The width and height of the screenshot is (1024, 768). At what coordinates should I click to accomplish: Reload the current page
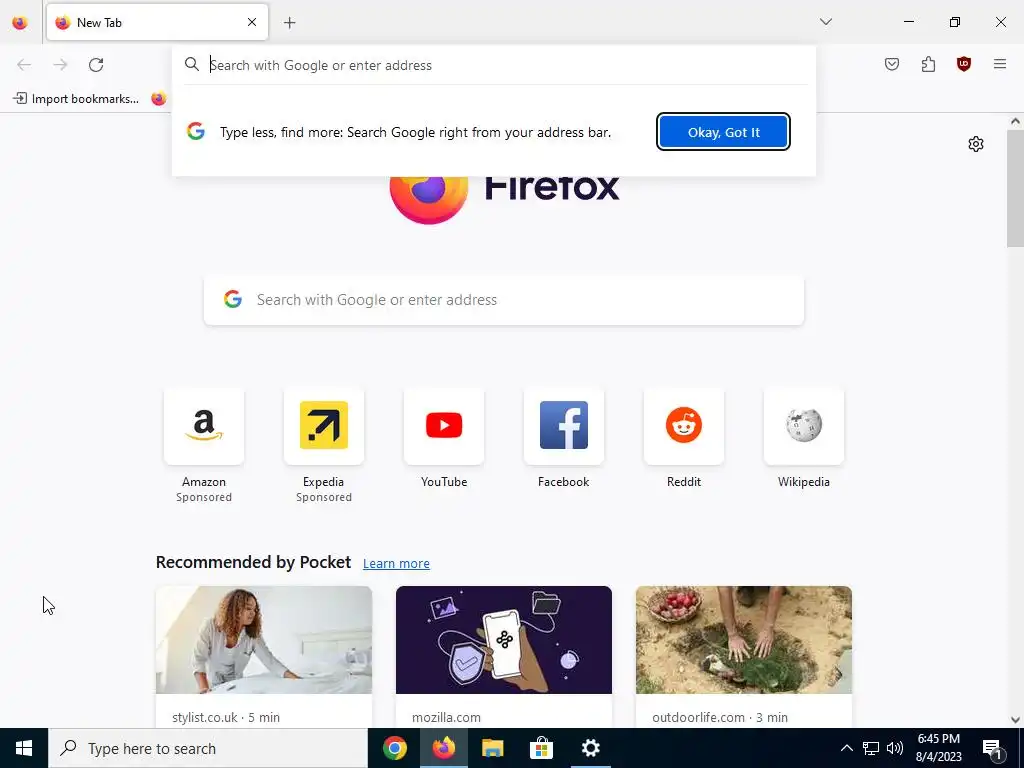pos(96,65)
